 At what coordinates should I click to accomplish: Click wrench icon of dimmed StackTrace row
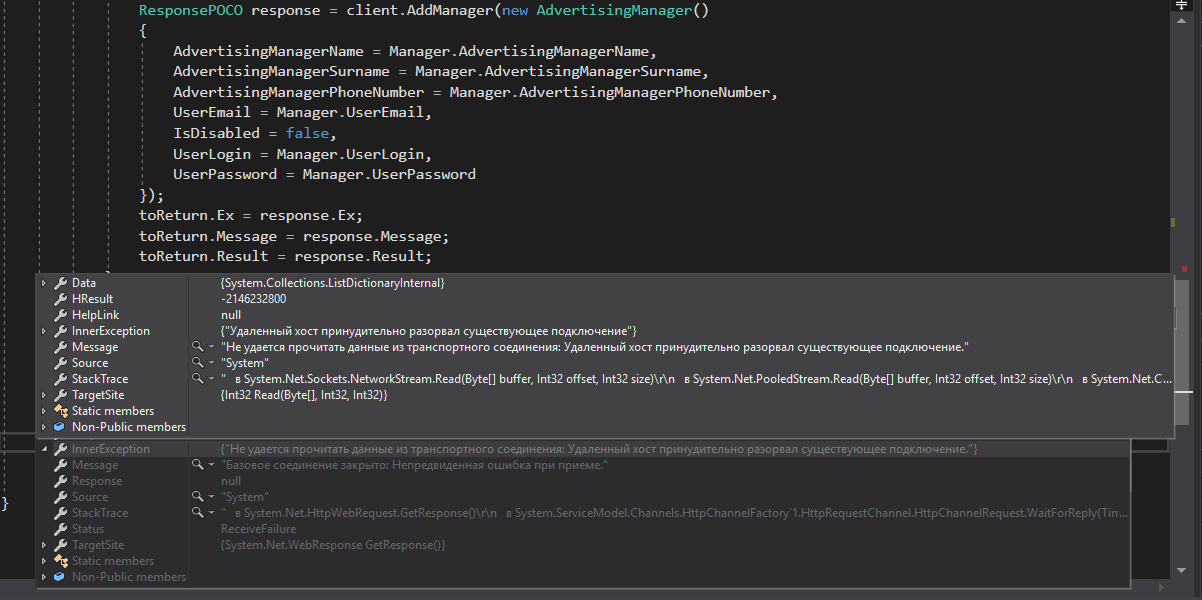(x=60, y=513)
